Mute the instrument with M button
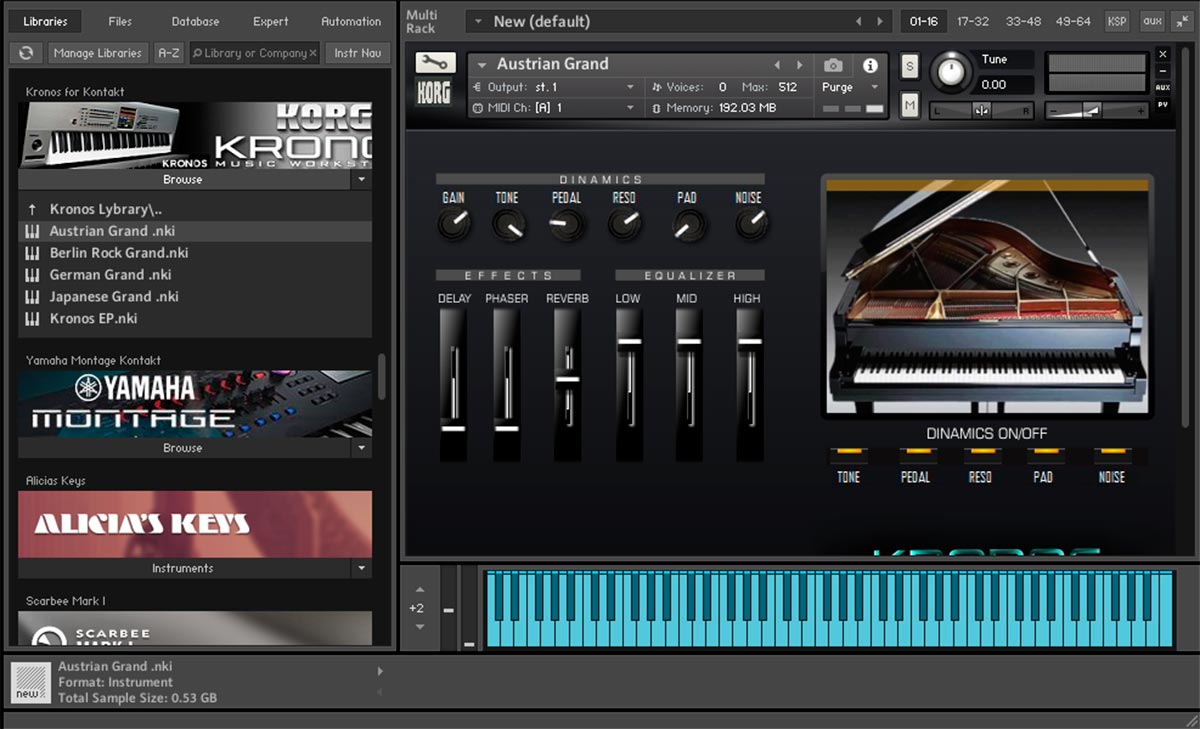 [909, 104]
